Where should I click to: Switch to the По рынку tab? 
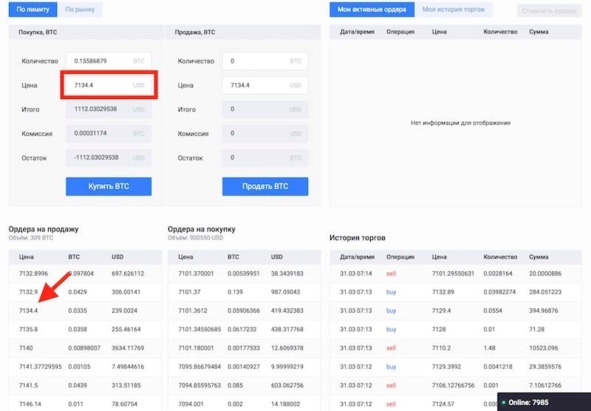(x=80, y=9)
